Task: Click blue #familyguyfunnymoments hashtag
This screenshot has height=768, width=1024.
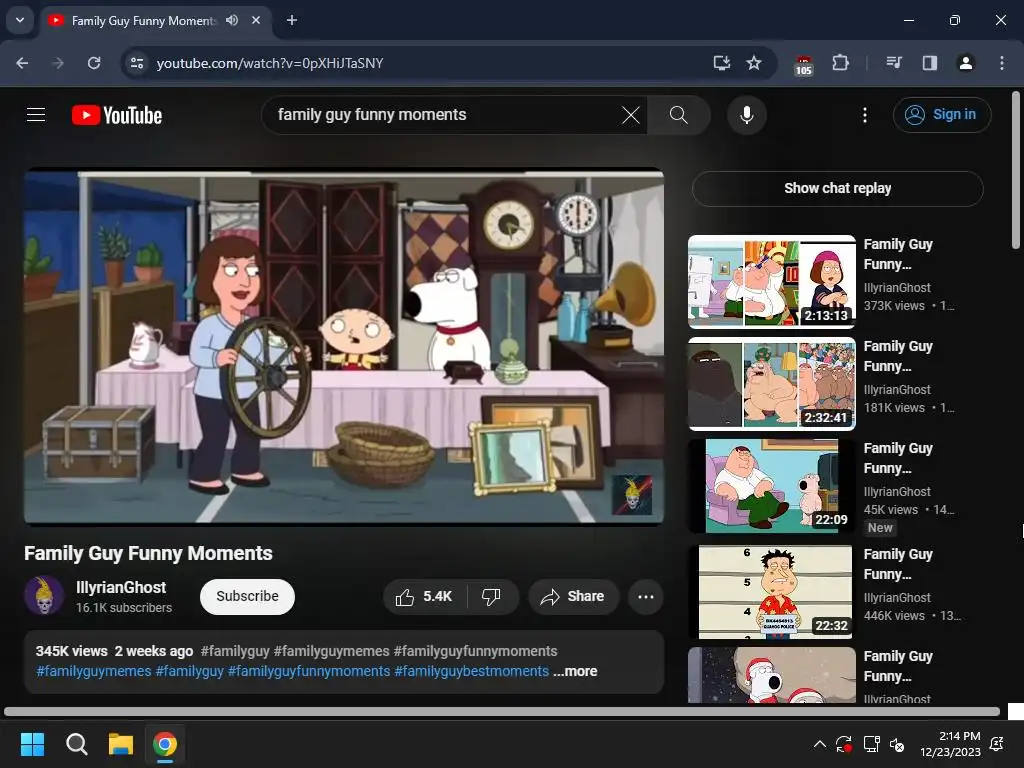Action: click(309, 671)
